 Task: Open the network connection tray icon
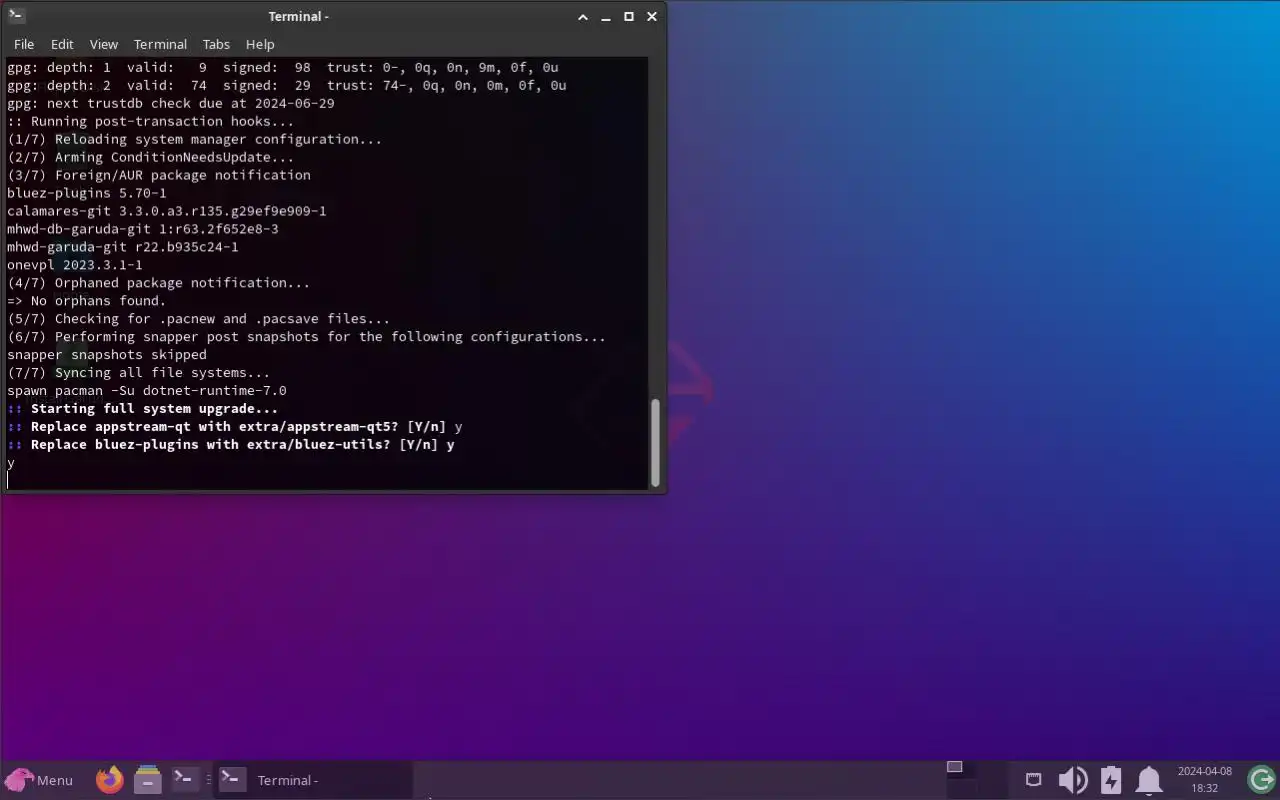click(1034, 780)
